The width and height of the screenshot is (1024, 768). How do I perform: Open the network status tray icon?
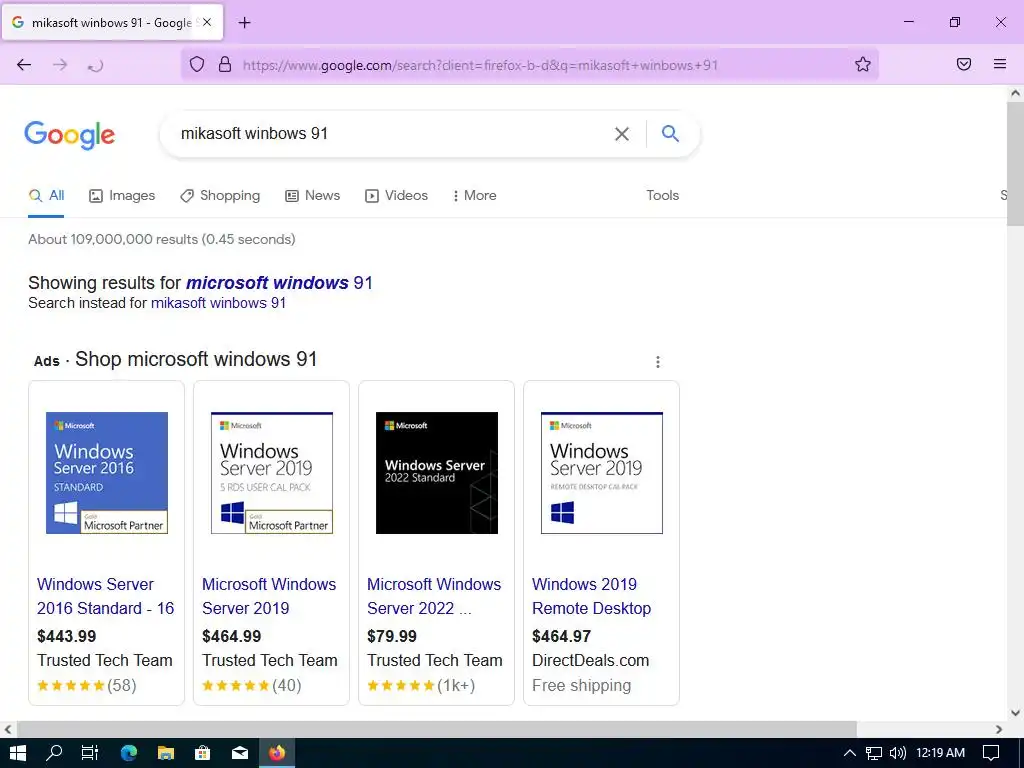tap(874, 753)
